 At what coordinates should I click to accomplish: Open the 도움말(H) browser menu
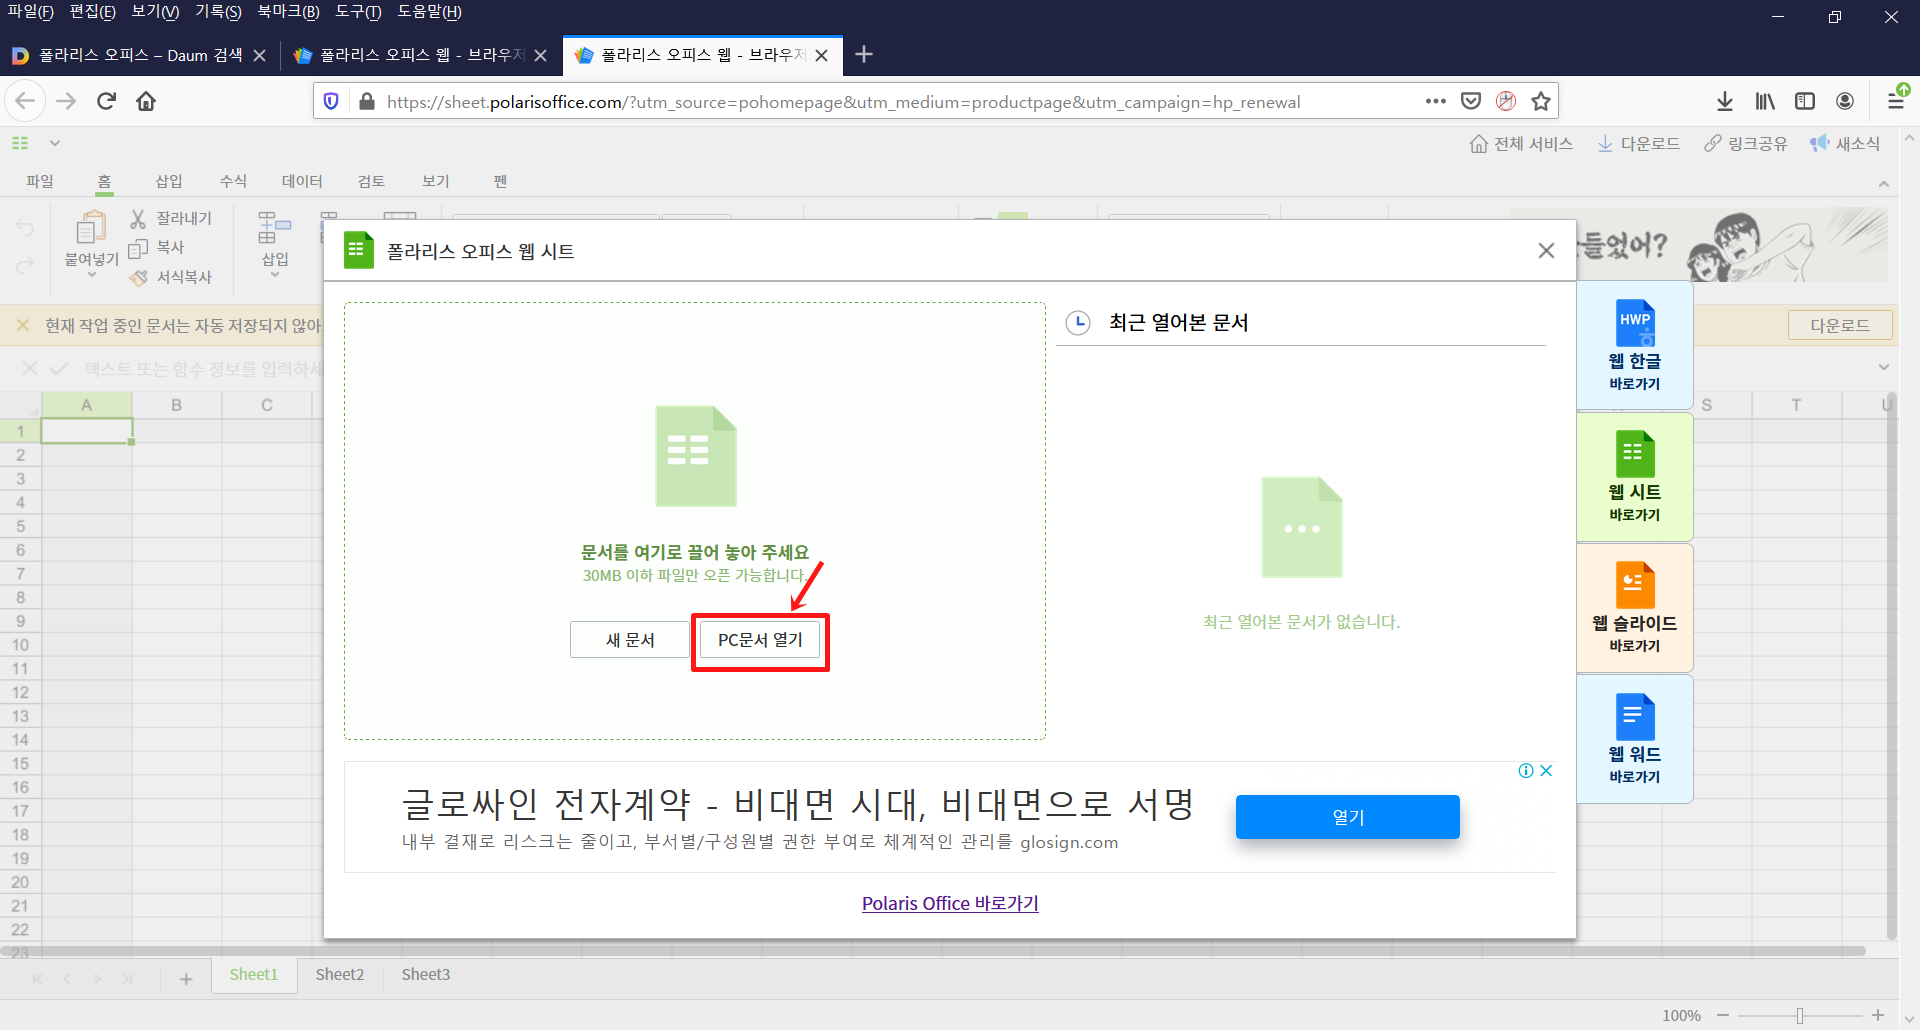[429, 12]
